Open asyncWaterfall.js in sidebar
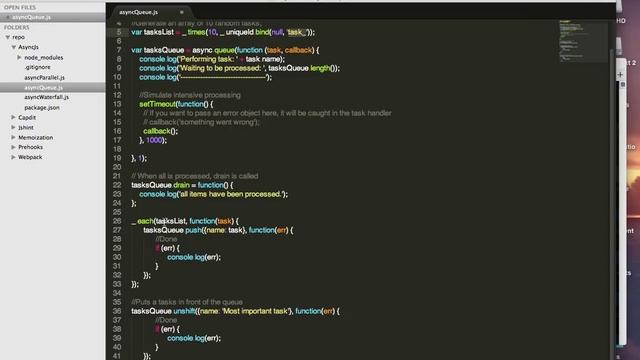Viewport: 640px width, 360px height. click(x=47, y=97)
